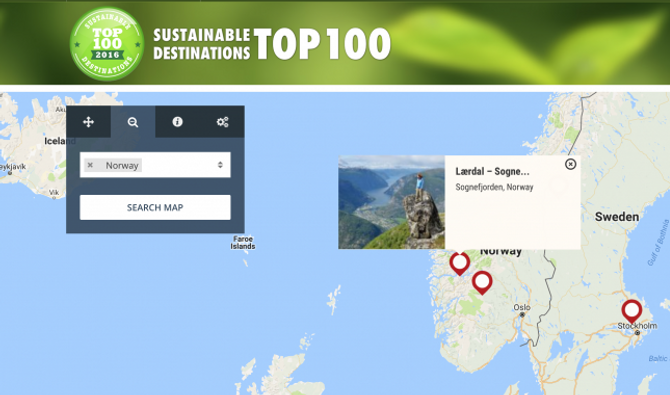The width and height of the screenshot is (670, 395).
Task: Open the search magnifier tab
Action: (133, 122)
